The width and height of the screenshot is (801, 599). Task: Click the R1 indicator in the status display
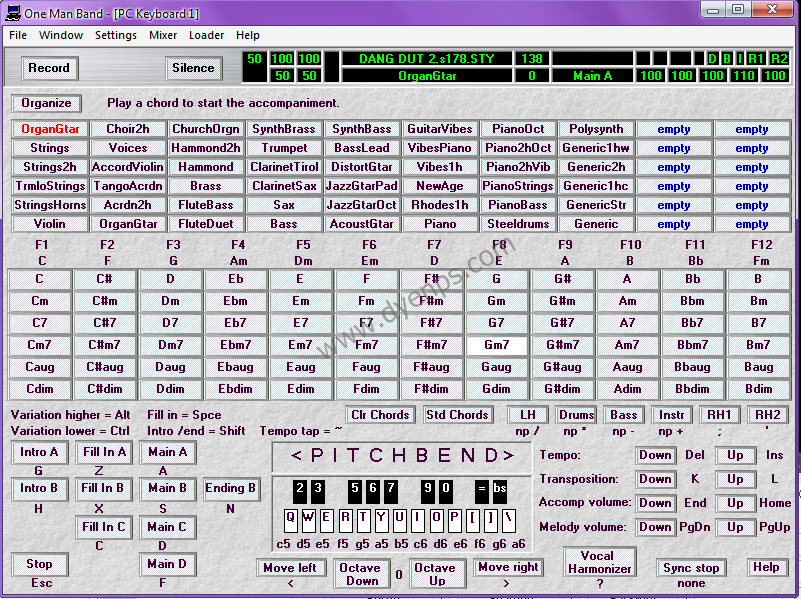(x=755, y=59)
